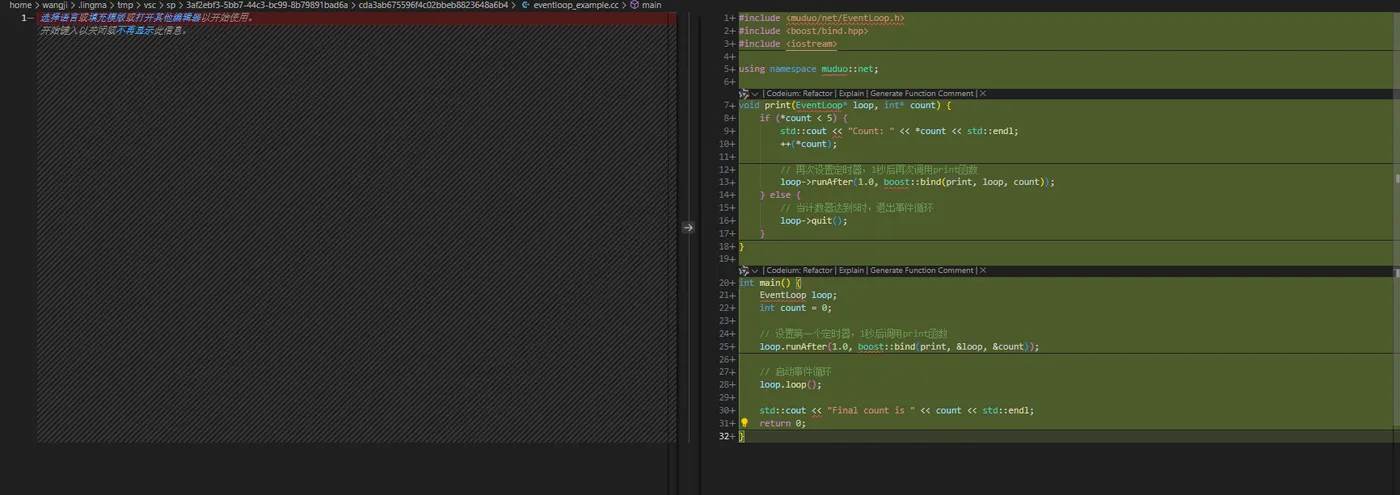Click the C++ file icon in the breadcrumb
Screen dimensions: 1400x495
tap(525, 5)
